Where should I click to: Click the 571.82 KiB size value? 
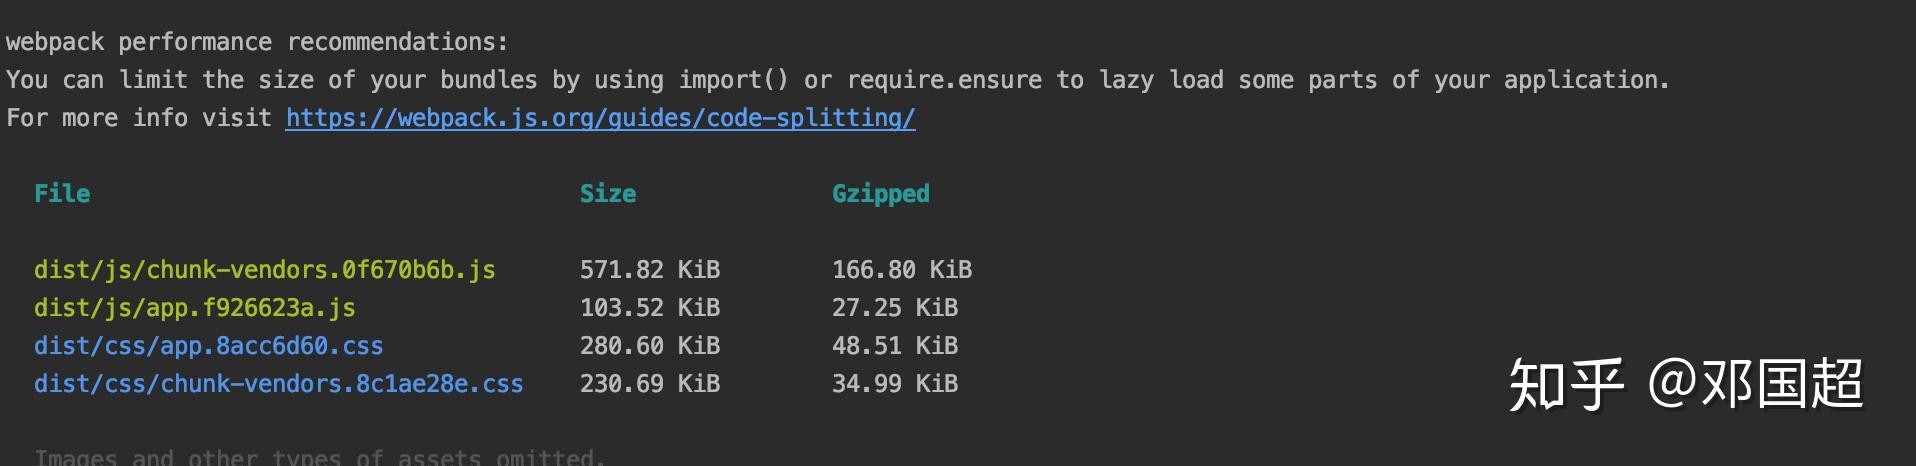(649, 270)
